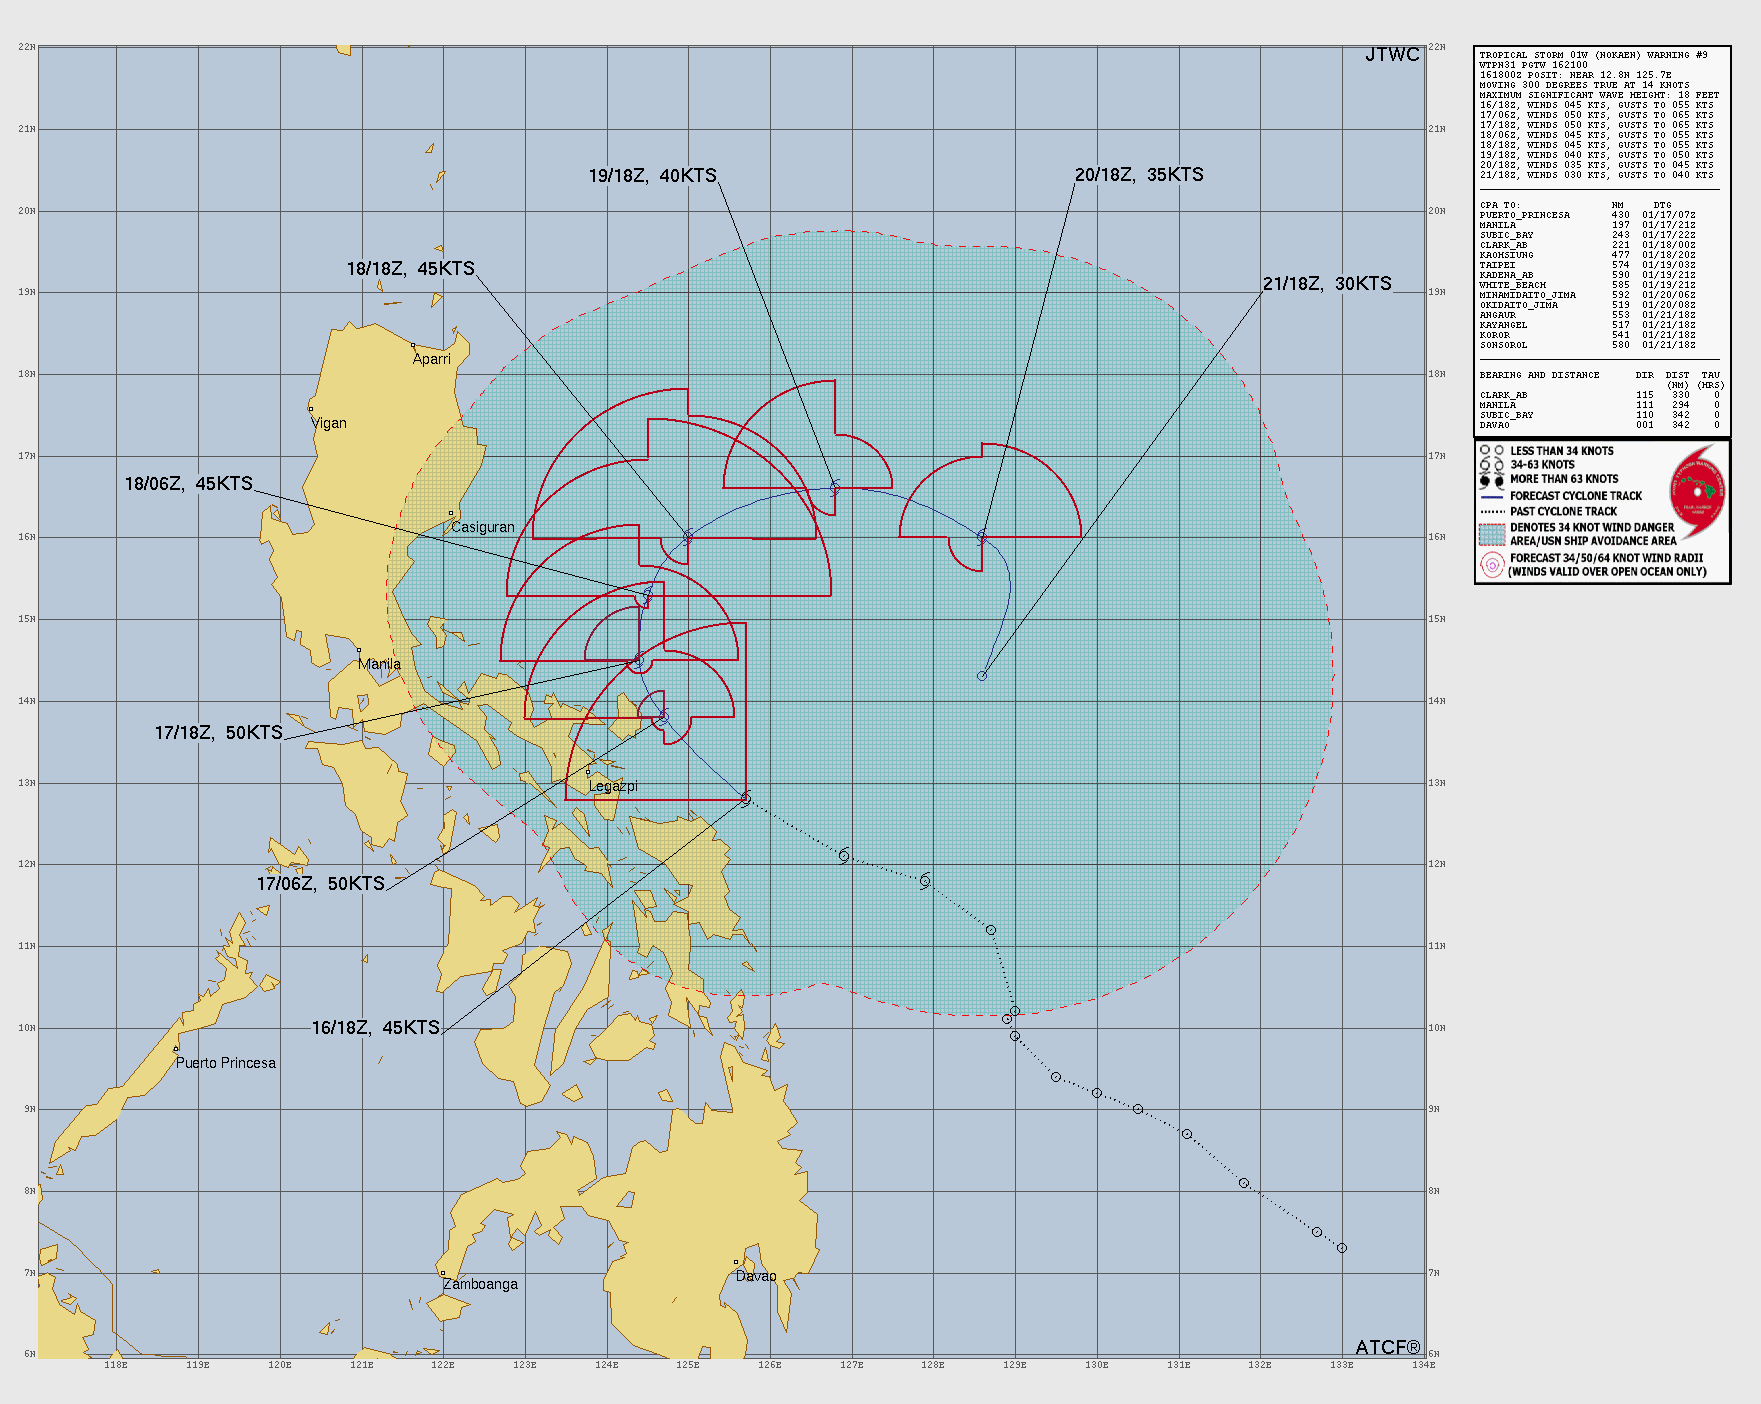Click the ATCF® text at map bottom-right
This screenshot has height=1404, width=1761.
pyautogui.click(x=1387, y=1347)
